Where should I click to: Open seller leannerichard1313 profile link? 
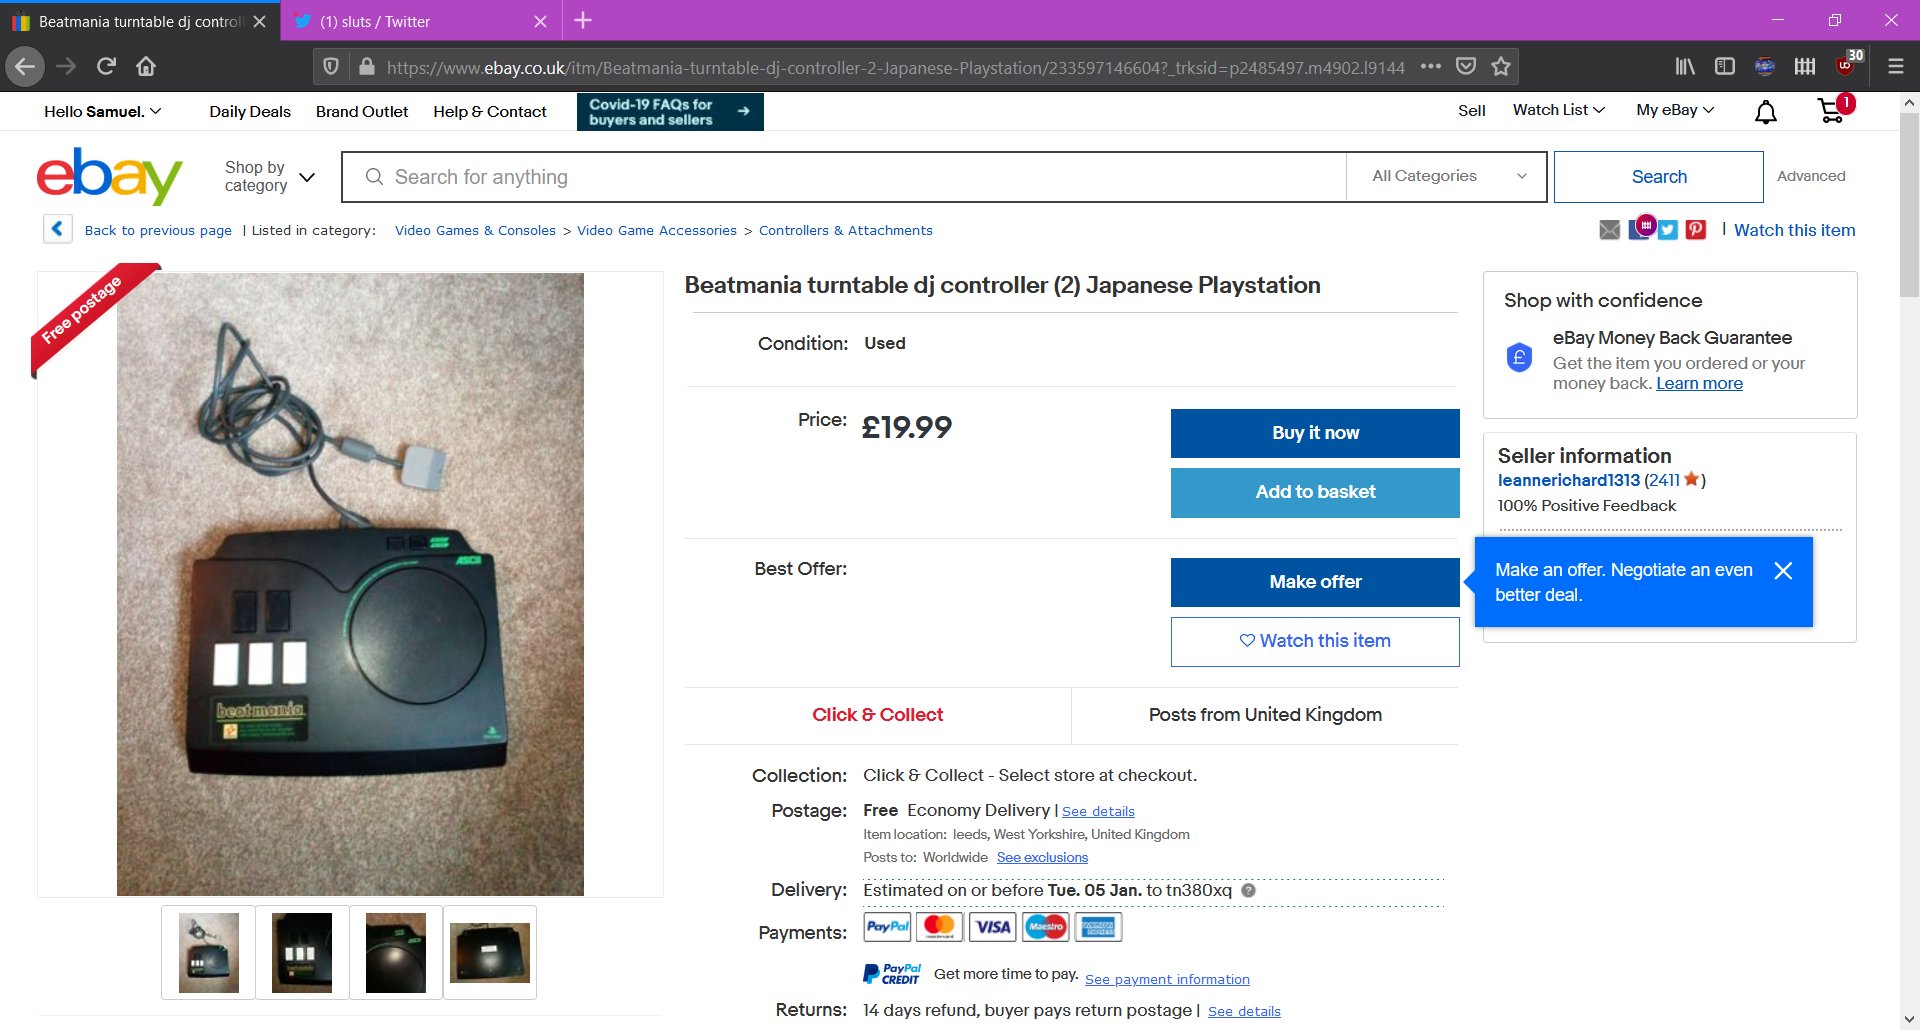click(x=1568, y=480)
